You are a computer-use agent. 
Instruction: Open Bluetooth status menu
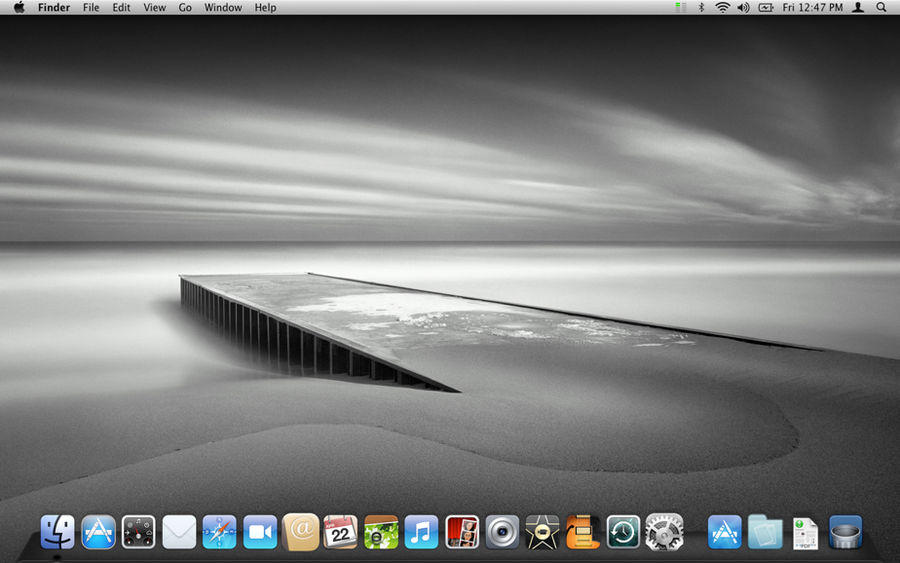point(701,7)
